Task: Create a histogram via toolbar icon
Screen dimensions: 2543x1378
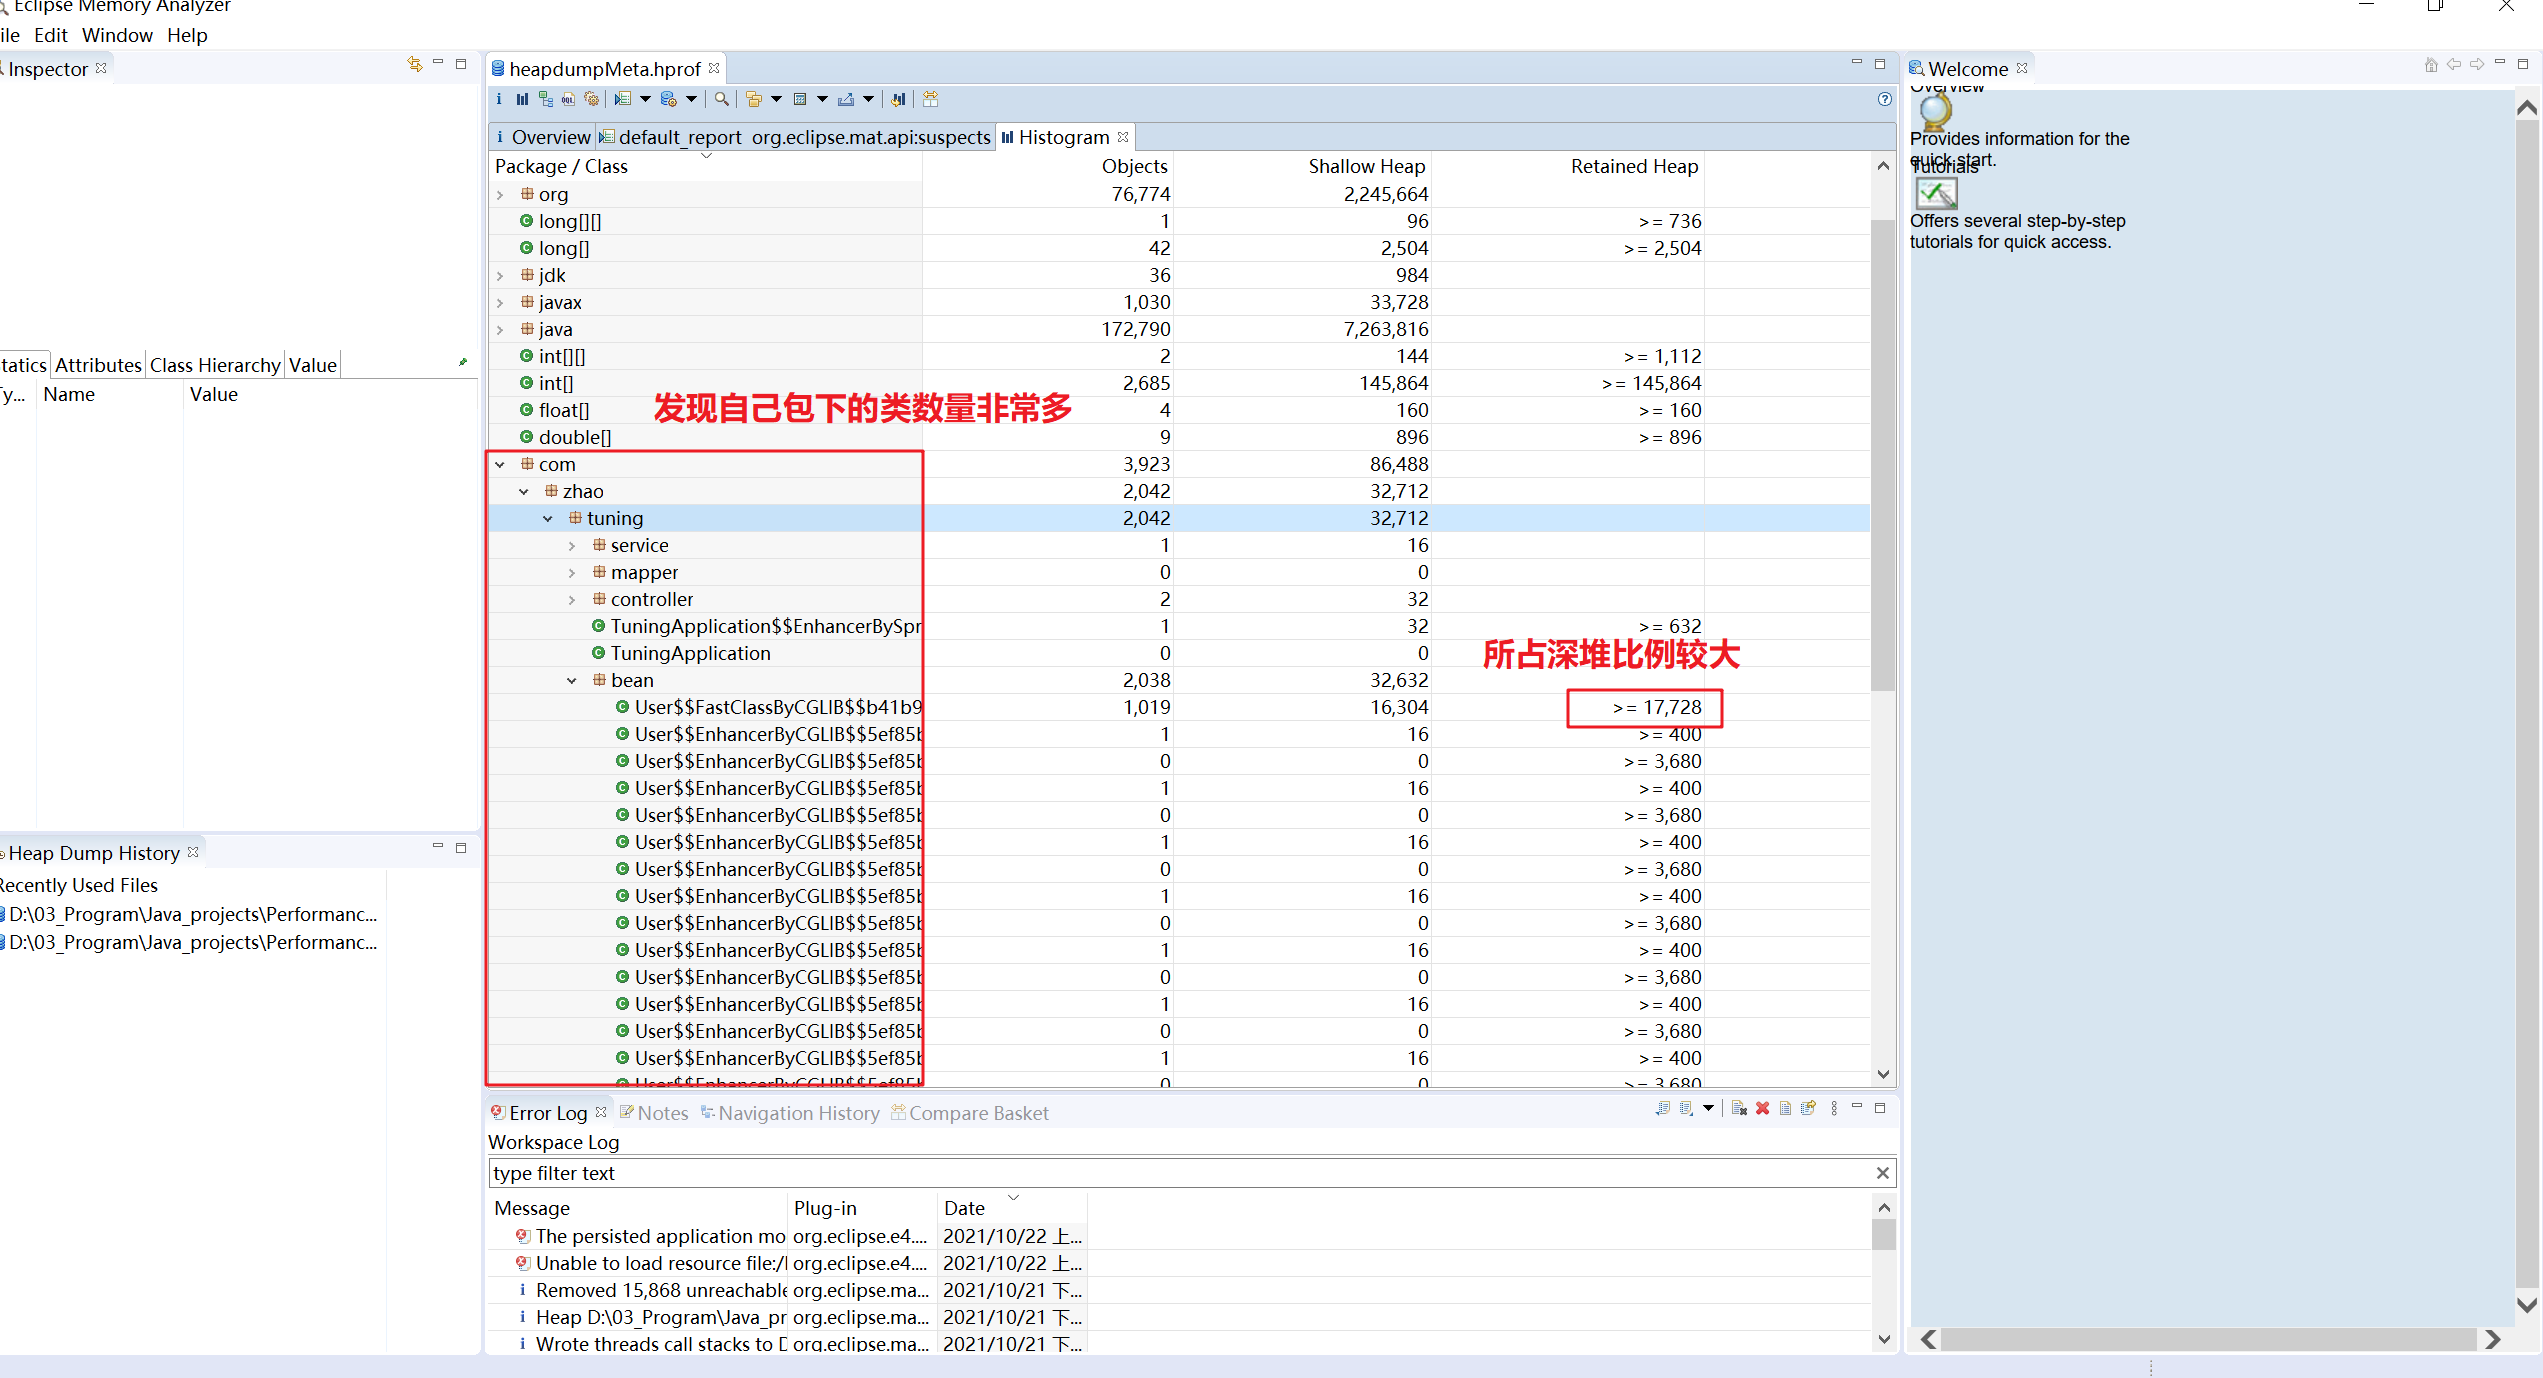Action: [x=522, y=99]
